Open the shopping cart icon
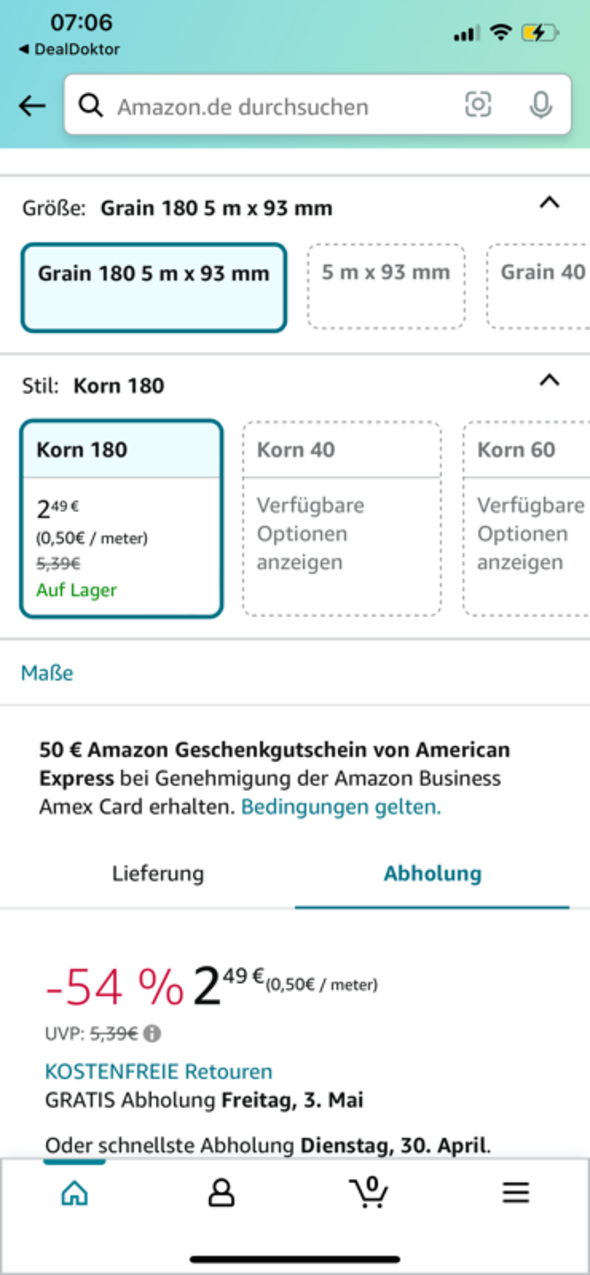The image size is (590, 1275). coord(369,1194)
